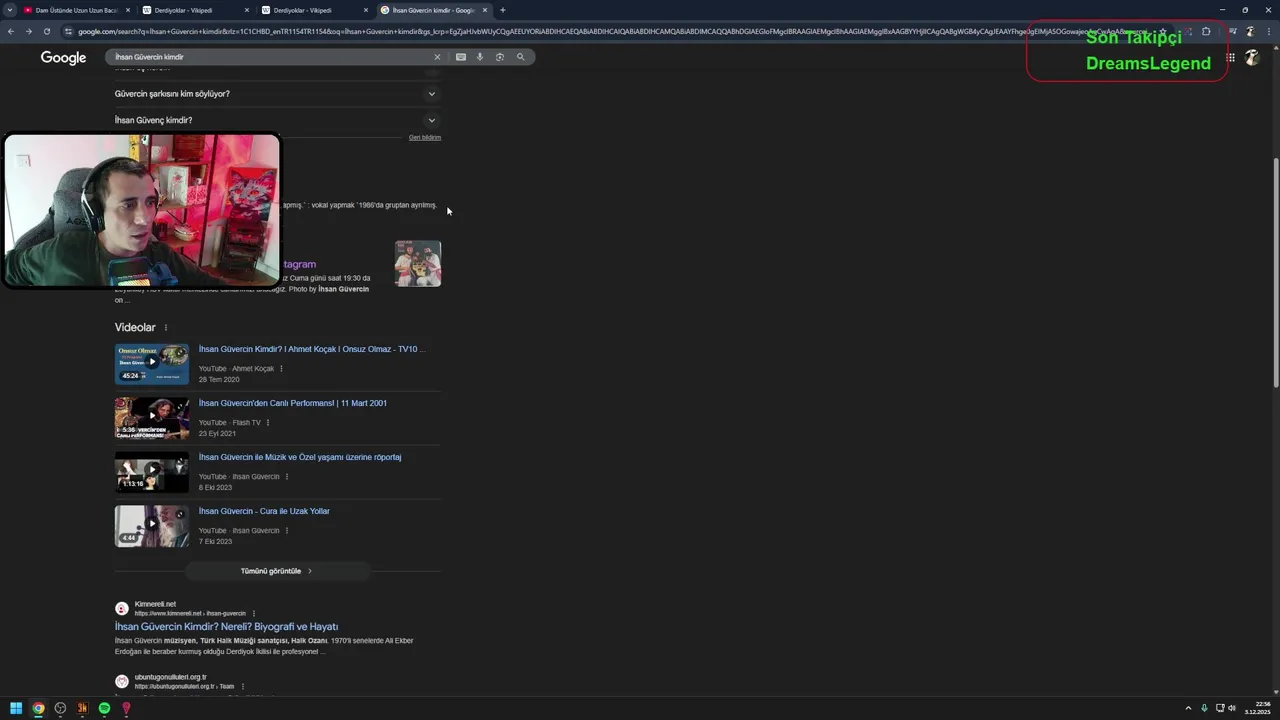Open the volume tray icon
Viewport: 1280px width, 720px height.
click(1231, 708)
